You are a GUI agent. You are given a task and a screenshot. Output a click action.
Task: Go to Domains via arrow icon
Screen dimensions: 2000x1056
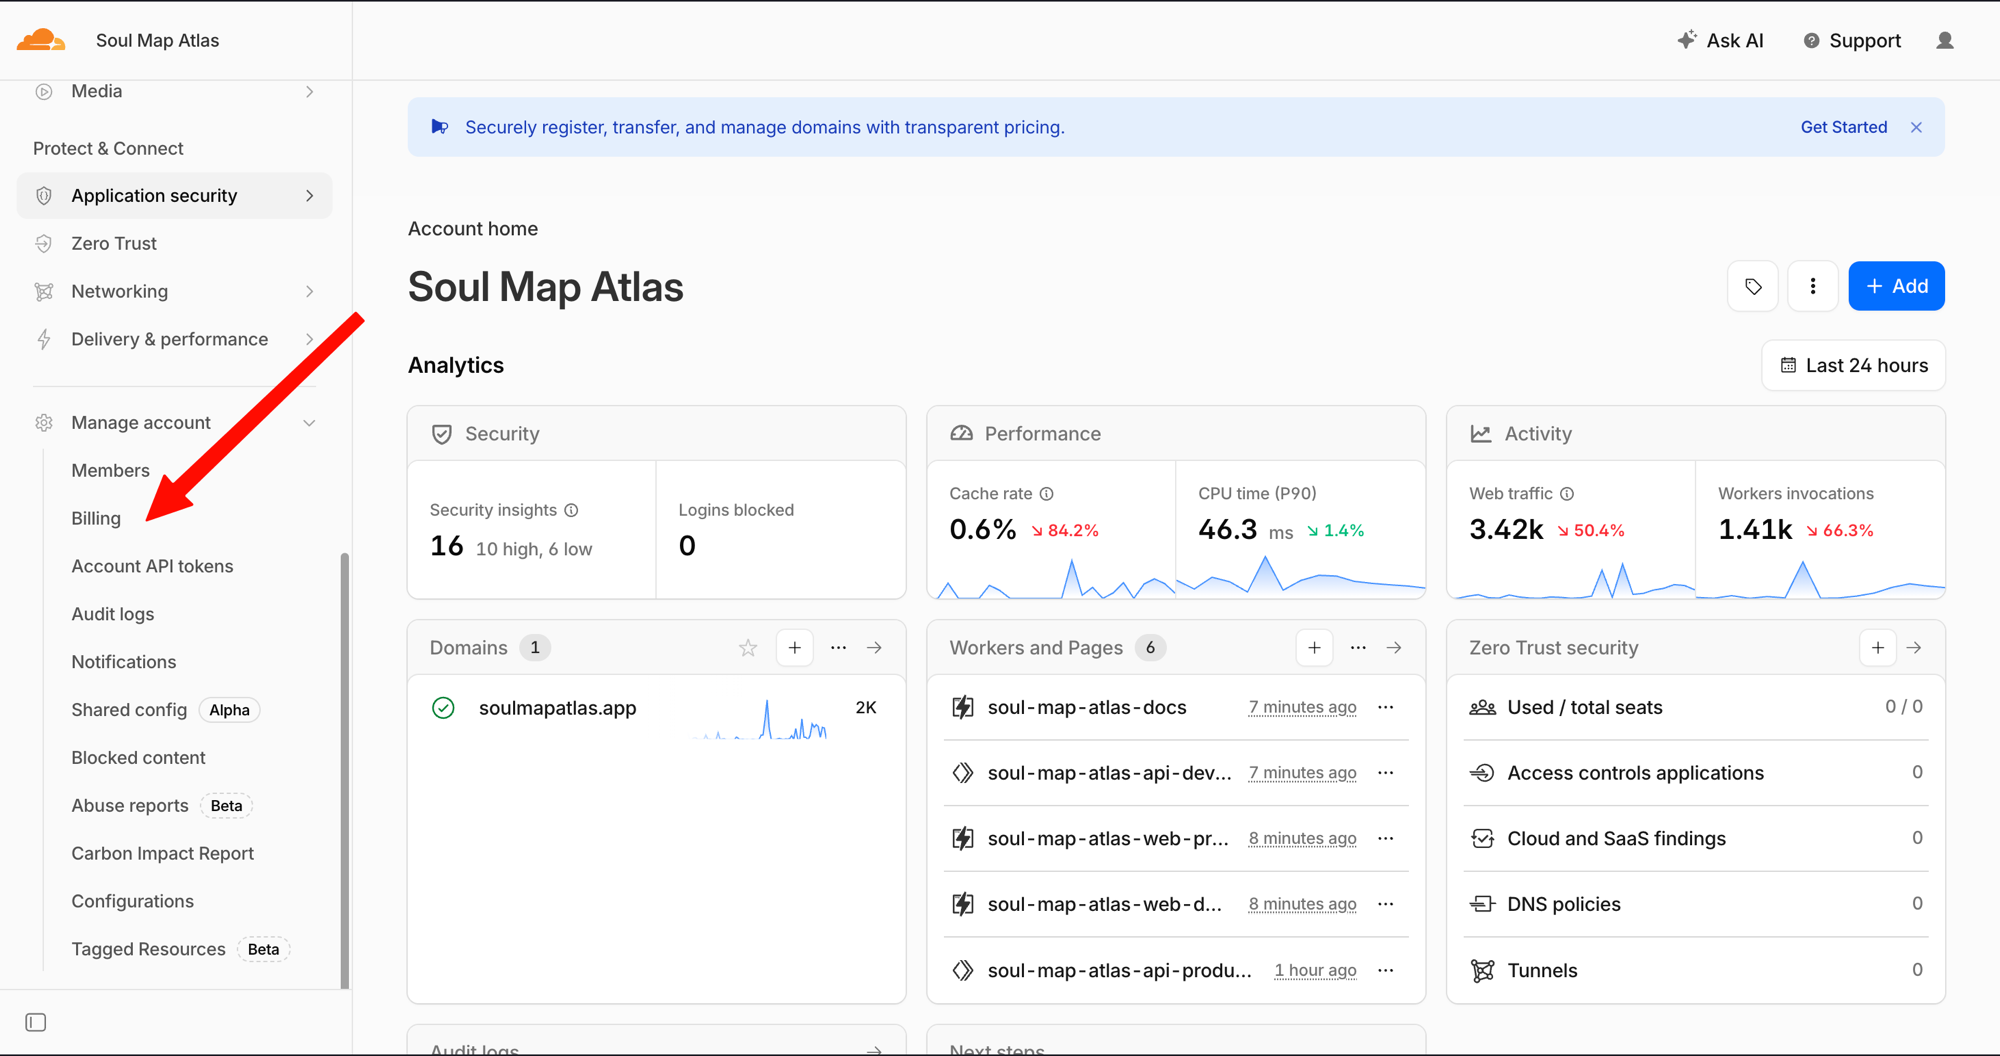[x=875, y=648]
